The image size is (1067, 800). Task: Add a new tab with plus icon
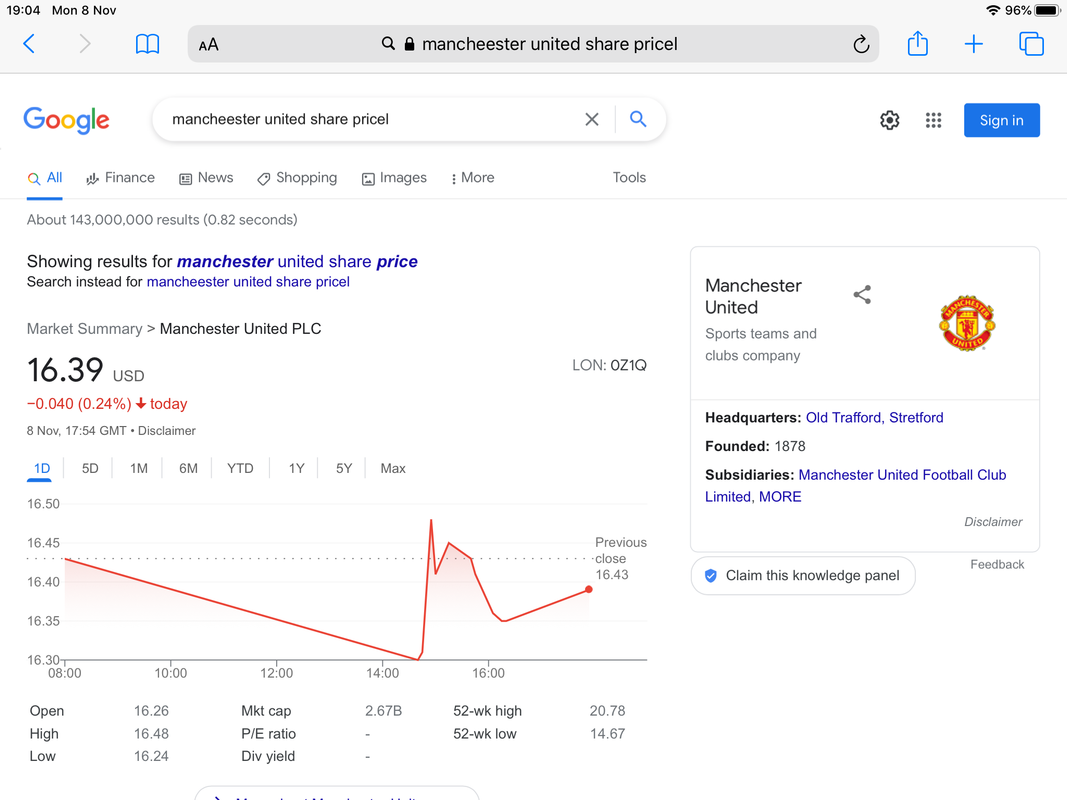pyautogui.click(x=974, y=44)
